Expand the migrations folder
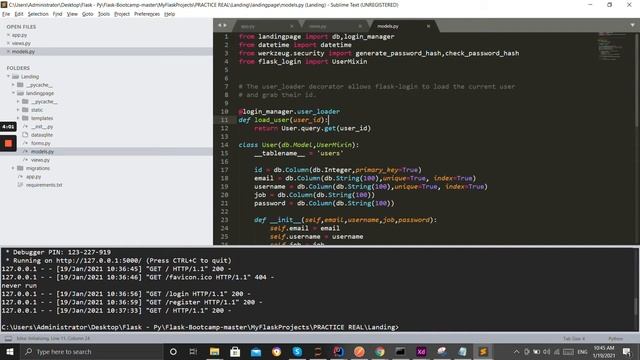 pos(13,168)
